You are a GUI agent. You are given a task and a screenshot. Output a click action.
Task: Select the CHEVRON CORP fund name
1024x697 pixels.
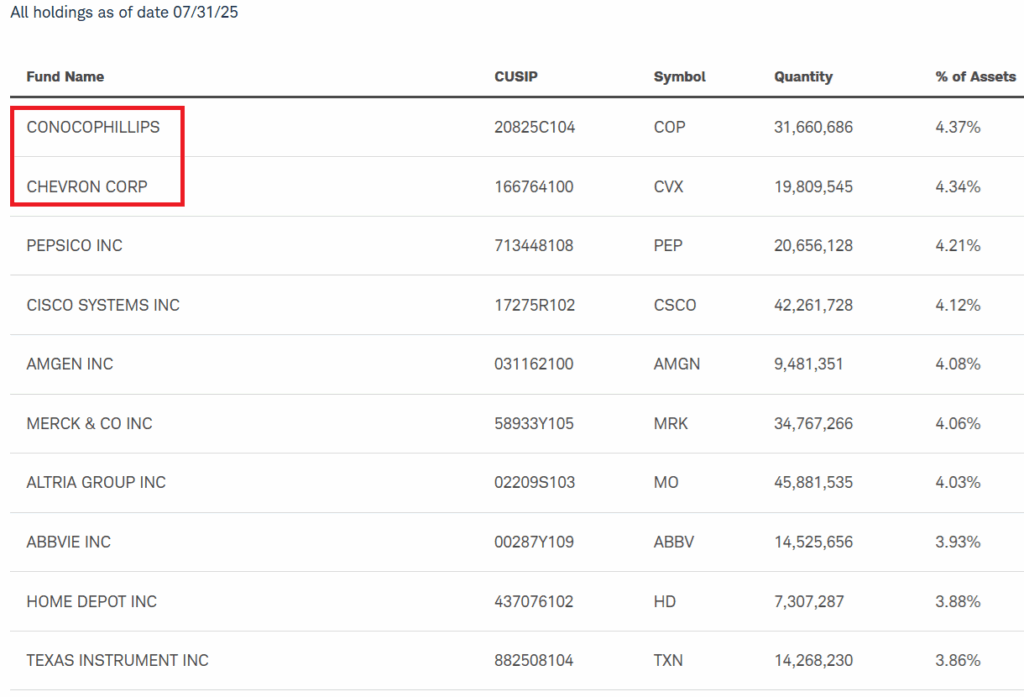coord(87,187)
